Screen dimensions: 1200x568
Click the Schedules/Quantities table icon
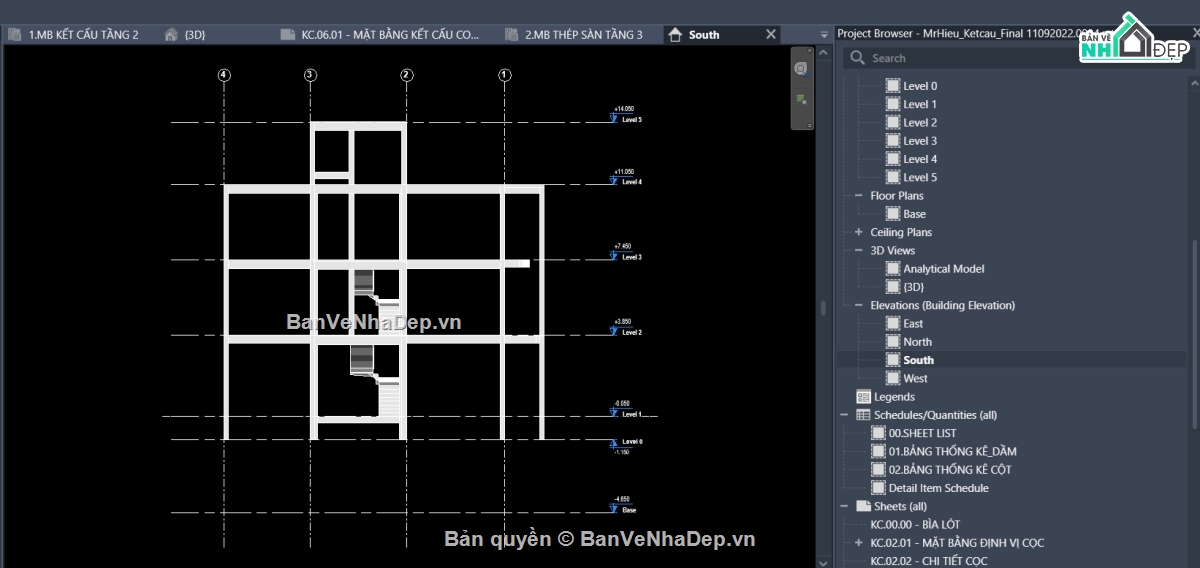[x=864, y=415]
